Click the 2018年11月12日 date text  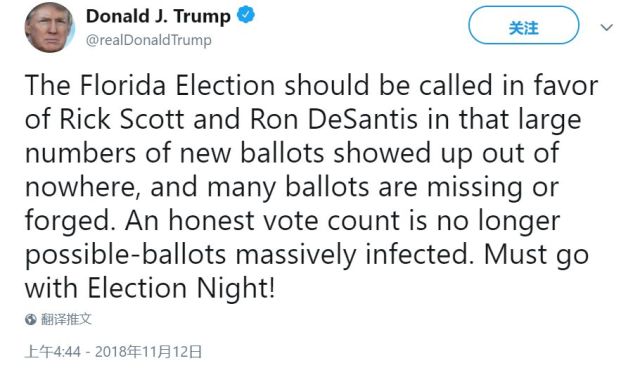(149, 351)
